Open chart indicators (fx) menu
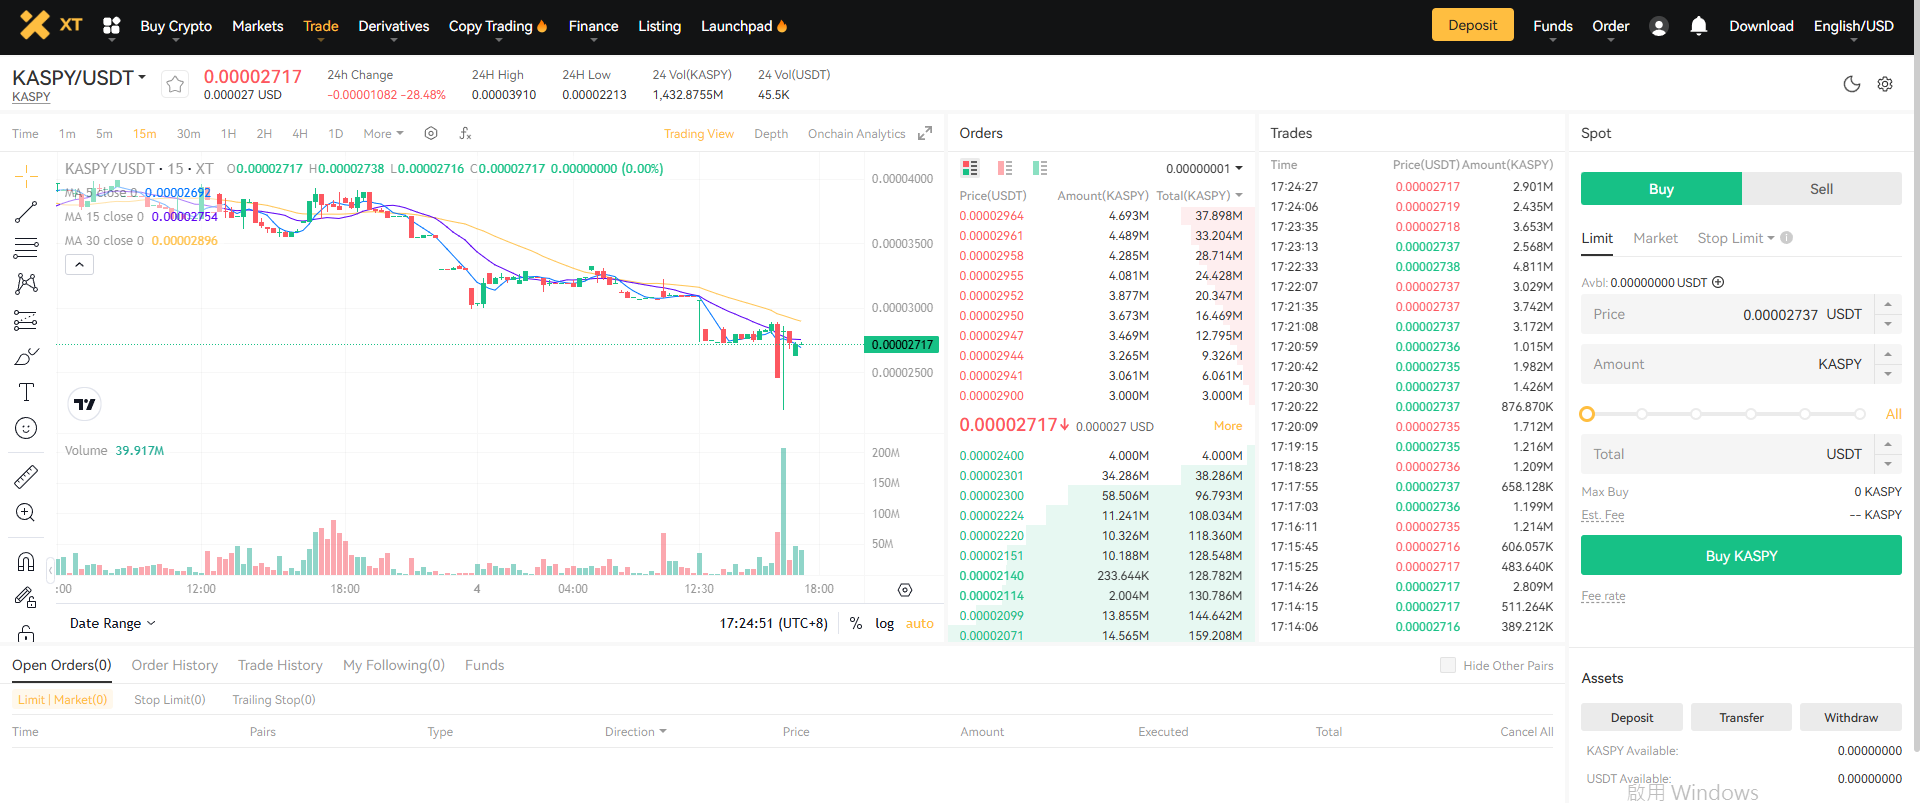The width and height of the screenshot is (1920, 803). click(x=465, y=133)
